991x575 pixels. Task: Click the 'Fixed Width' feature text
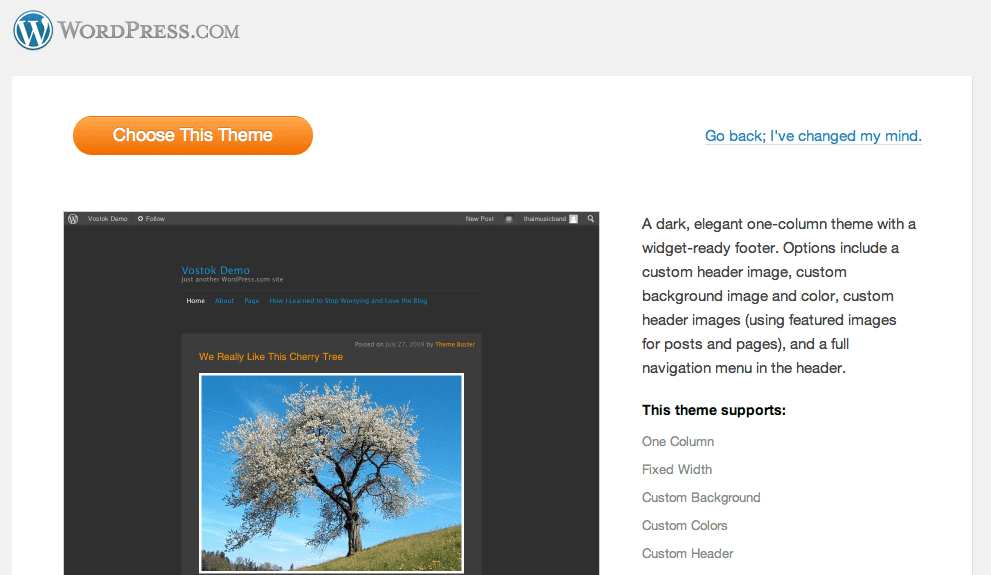[677, 469]
